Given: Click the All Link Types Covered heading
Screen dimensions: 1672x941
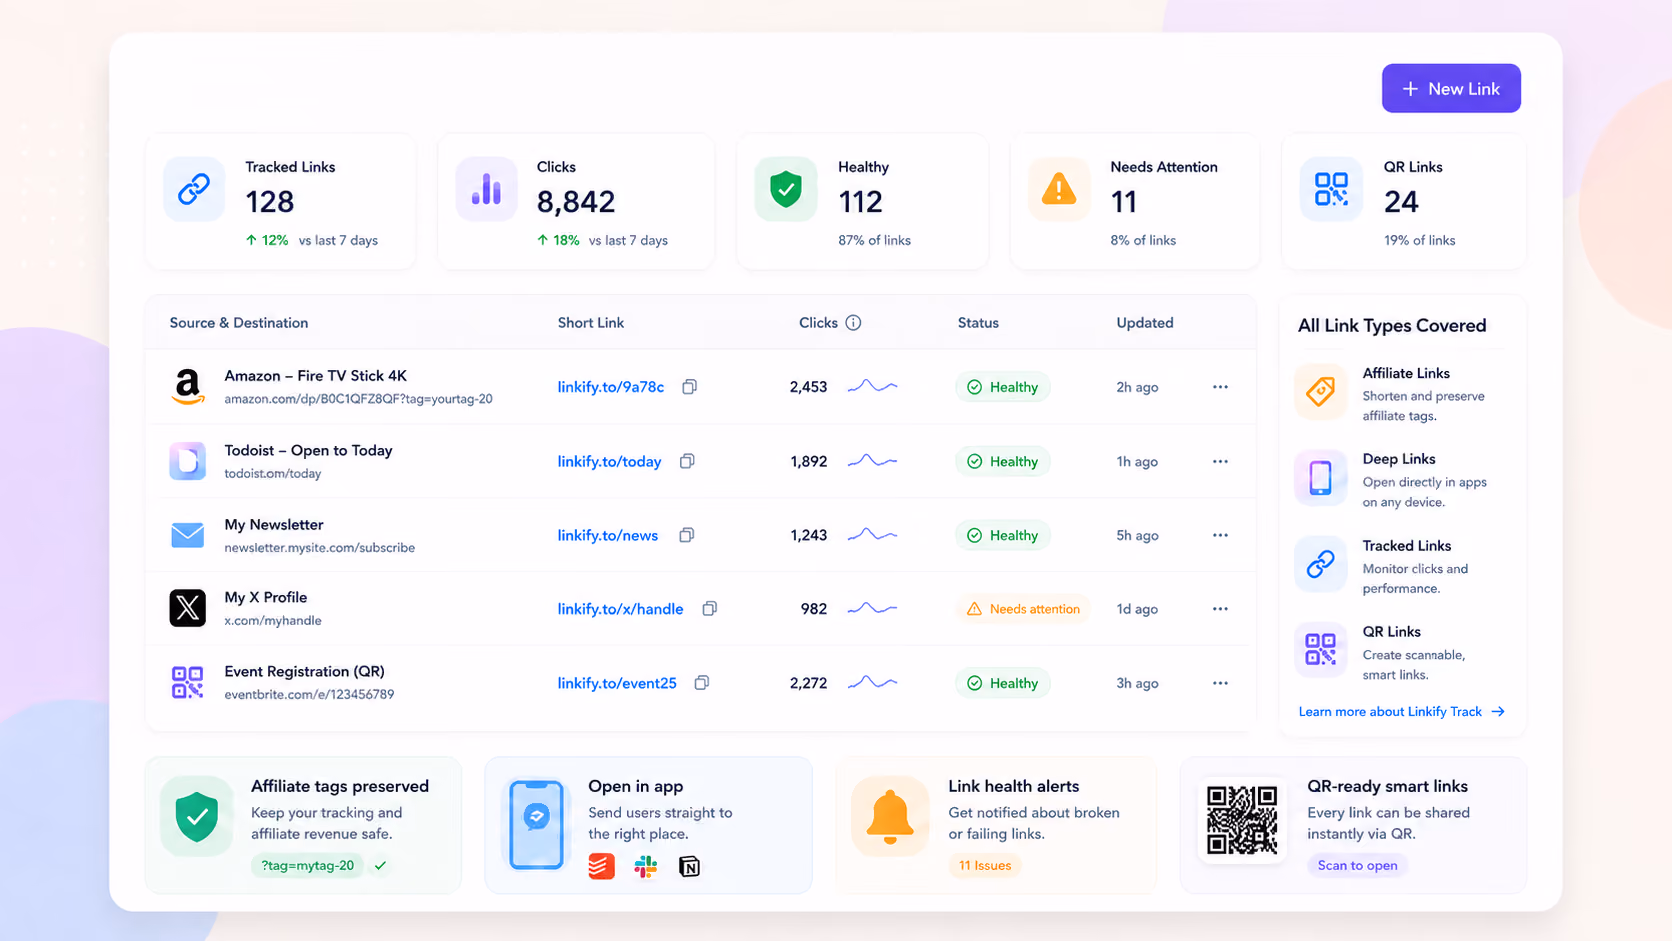Looking at the screenshot, I should (1392, 325).
